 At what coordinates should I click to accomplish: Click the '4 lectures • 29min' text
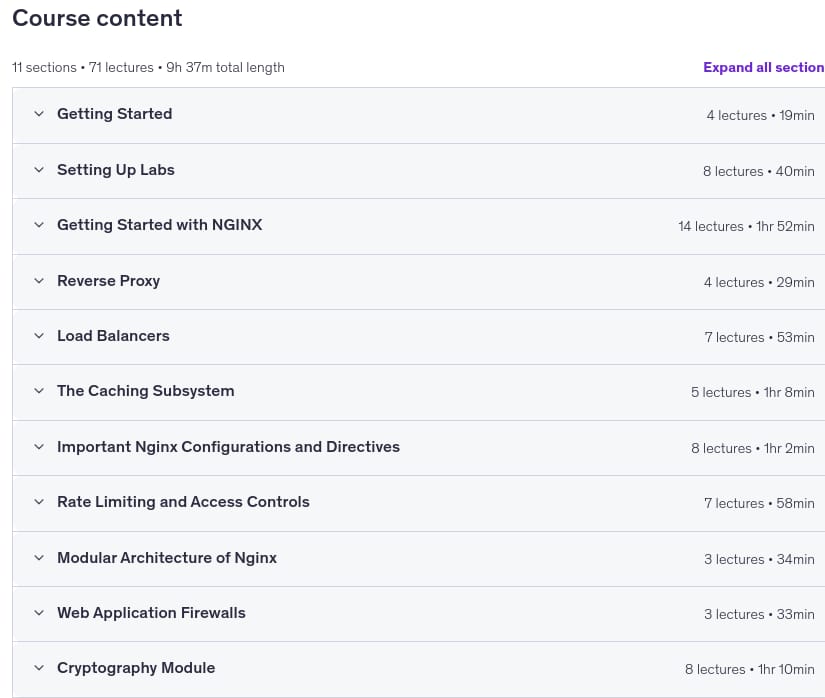[x=759, y=282]
